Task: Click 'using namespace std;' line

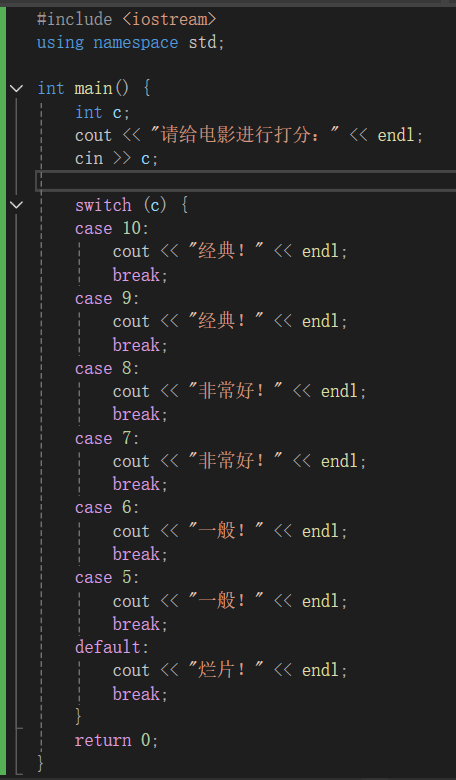Action: tap(131, 42)
